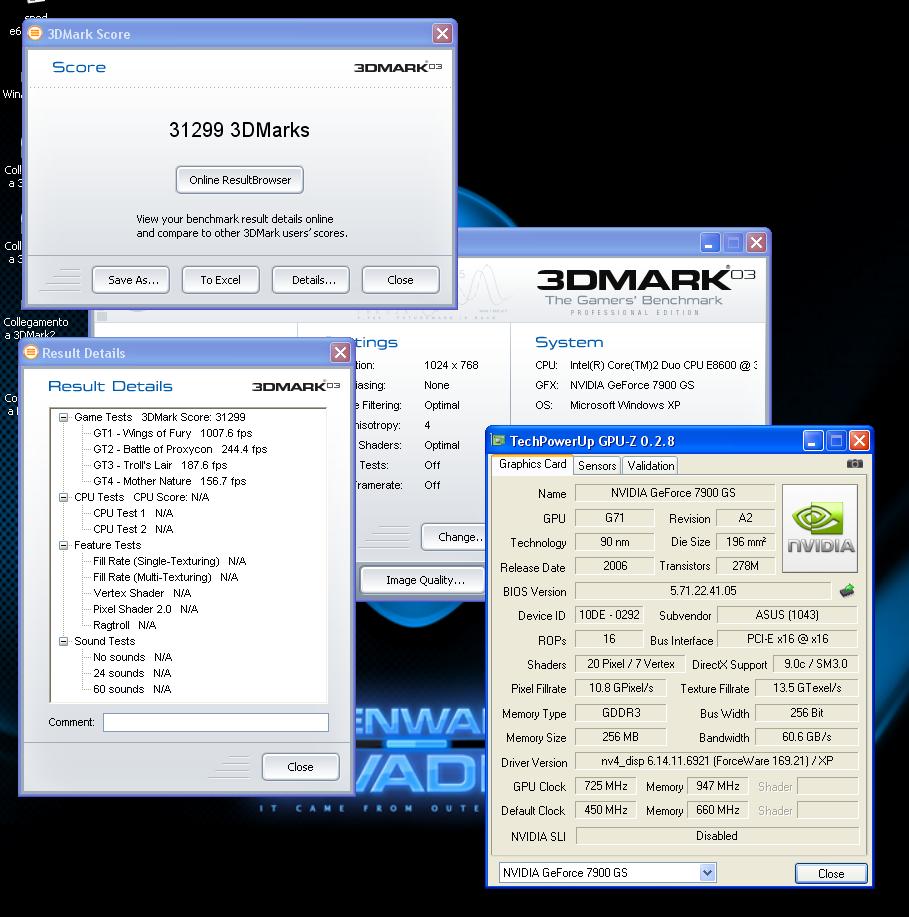This screenshot has width=909, height=917.
Task: Close the Result Details window with X
Action: pyautogui.click(x=340, y=353)
